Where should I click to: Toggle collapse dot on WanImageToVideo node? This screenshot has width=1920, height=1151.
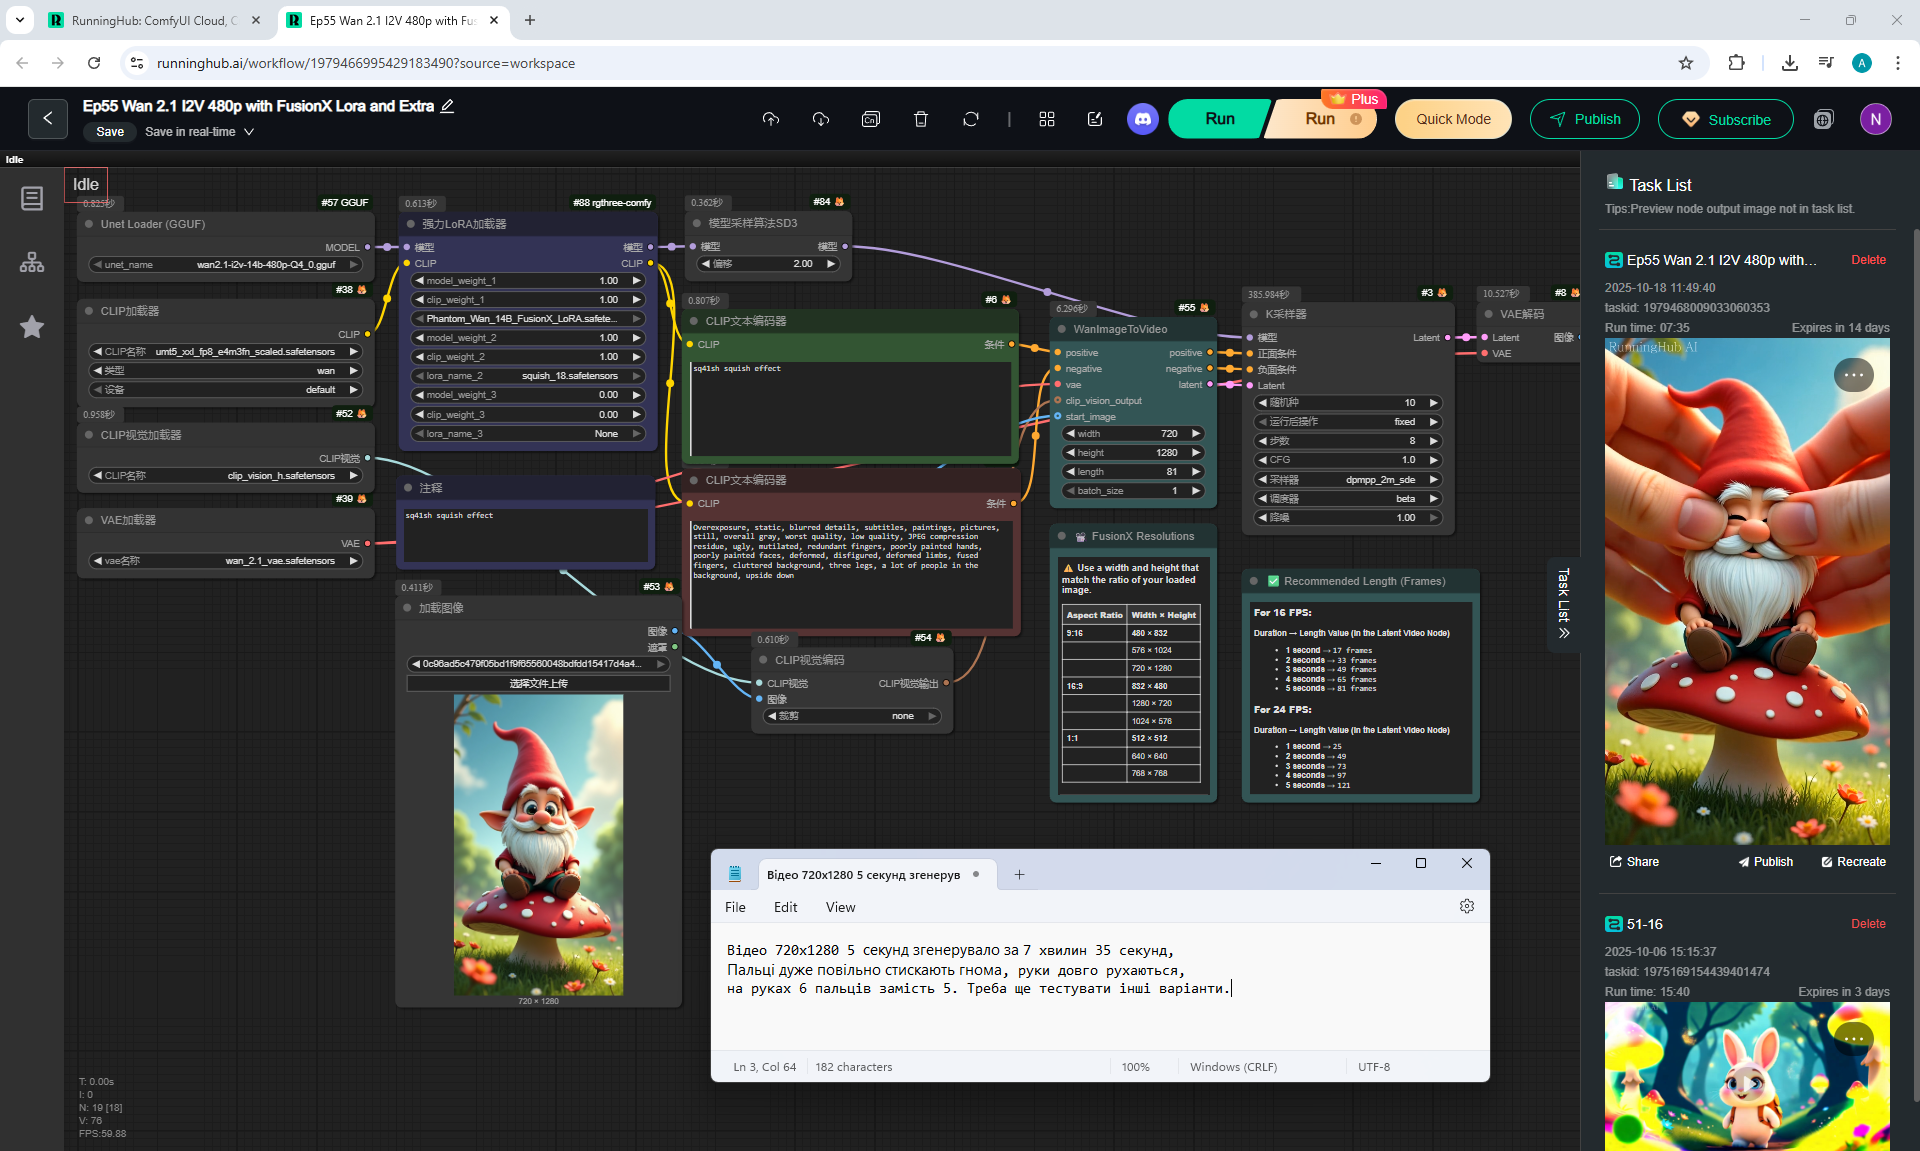click(1062, 329)
